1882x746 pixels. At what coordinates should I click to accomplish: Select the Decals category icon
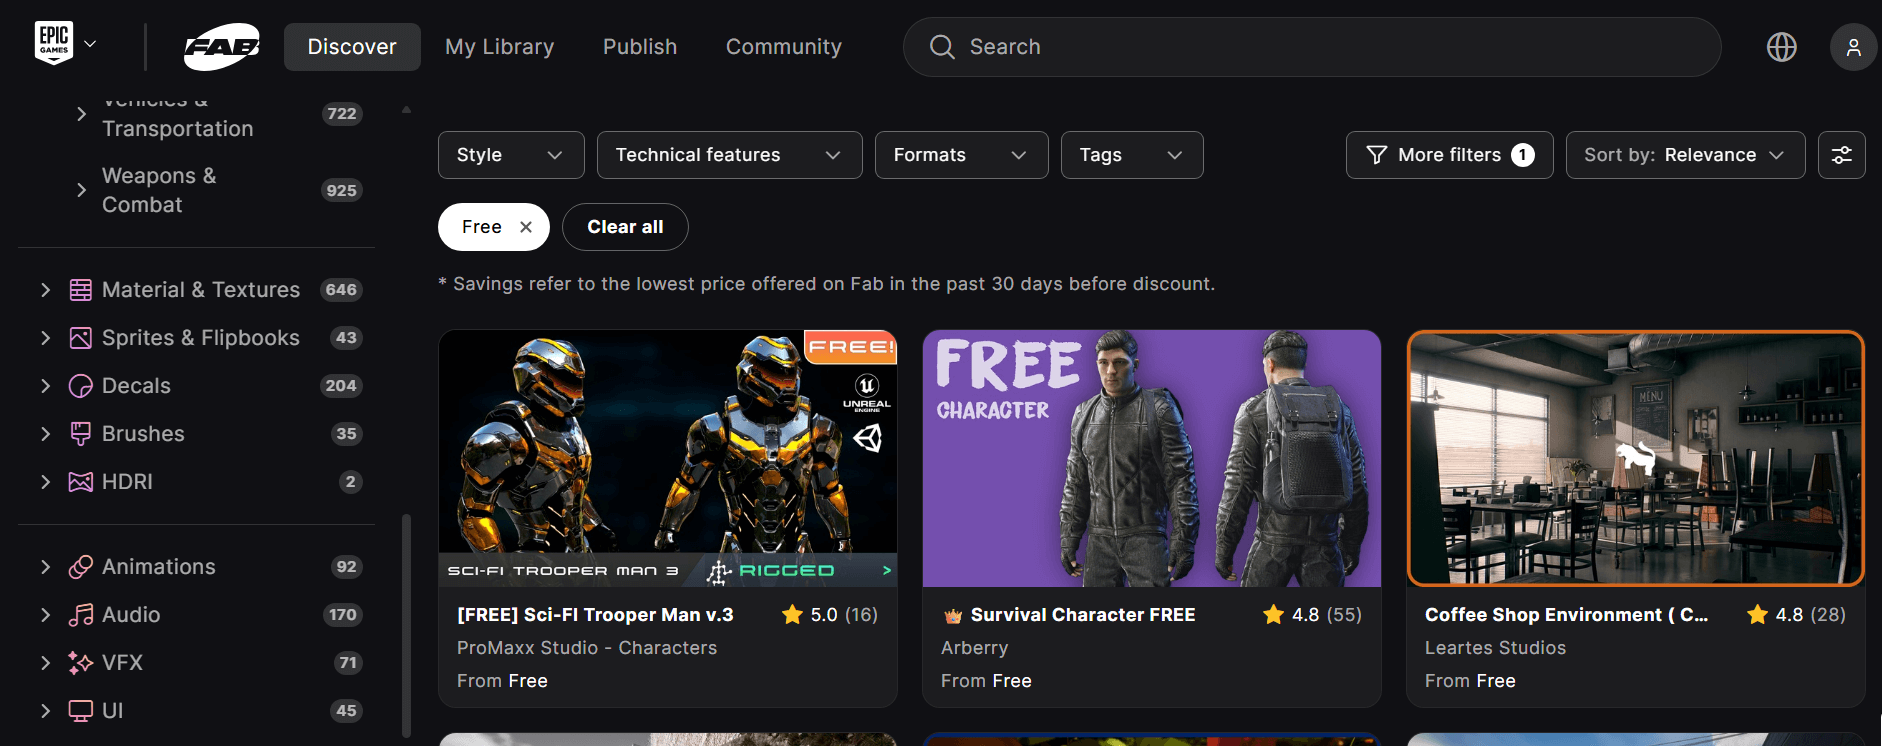coord(80,386)
